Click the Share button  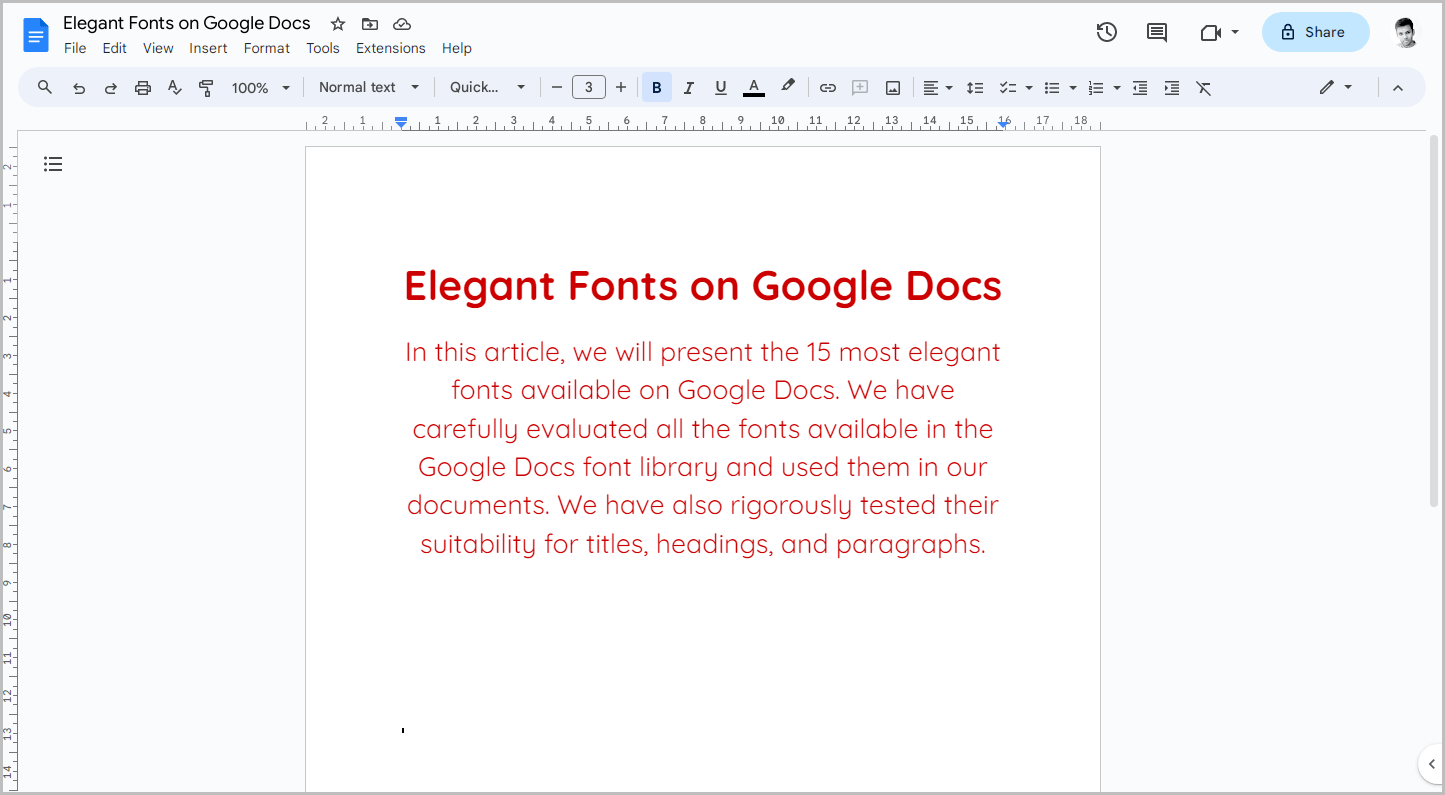pos(1315,32)
